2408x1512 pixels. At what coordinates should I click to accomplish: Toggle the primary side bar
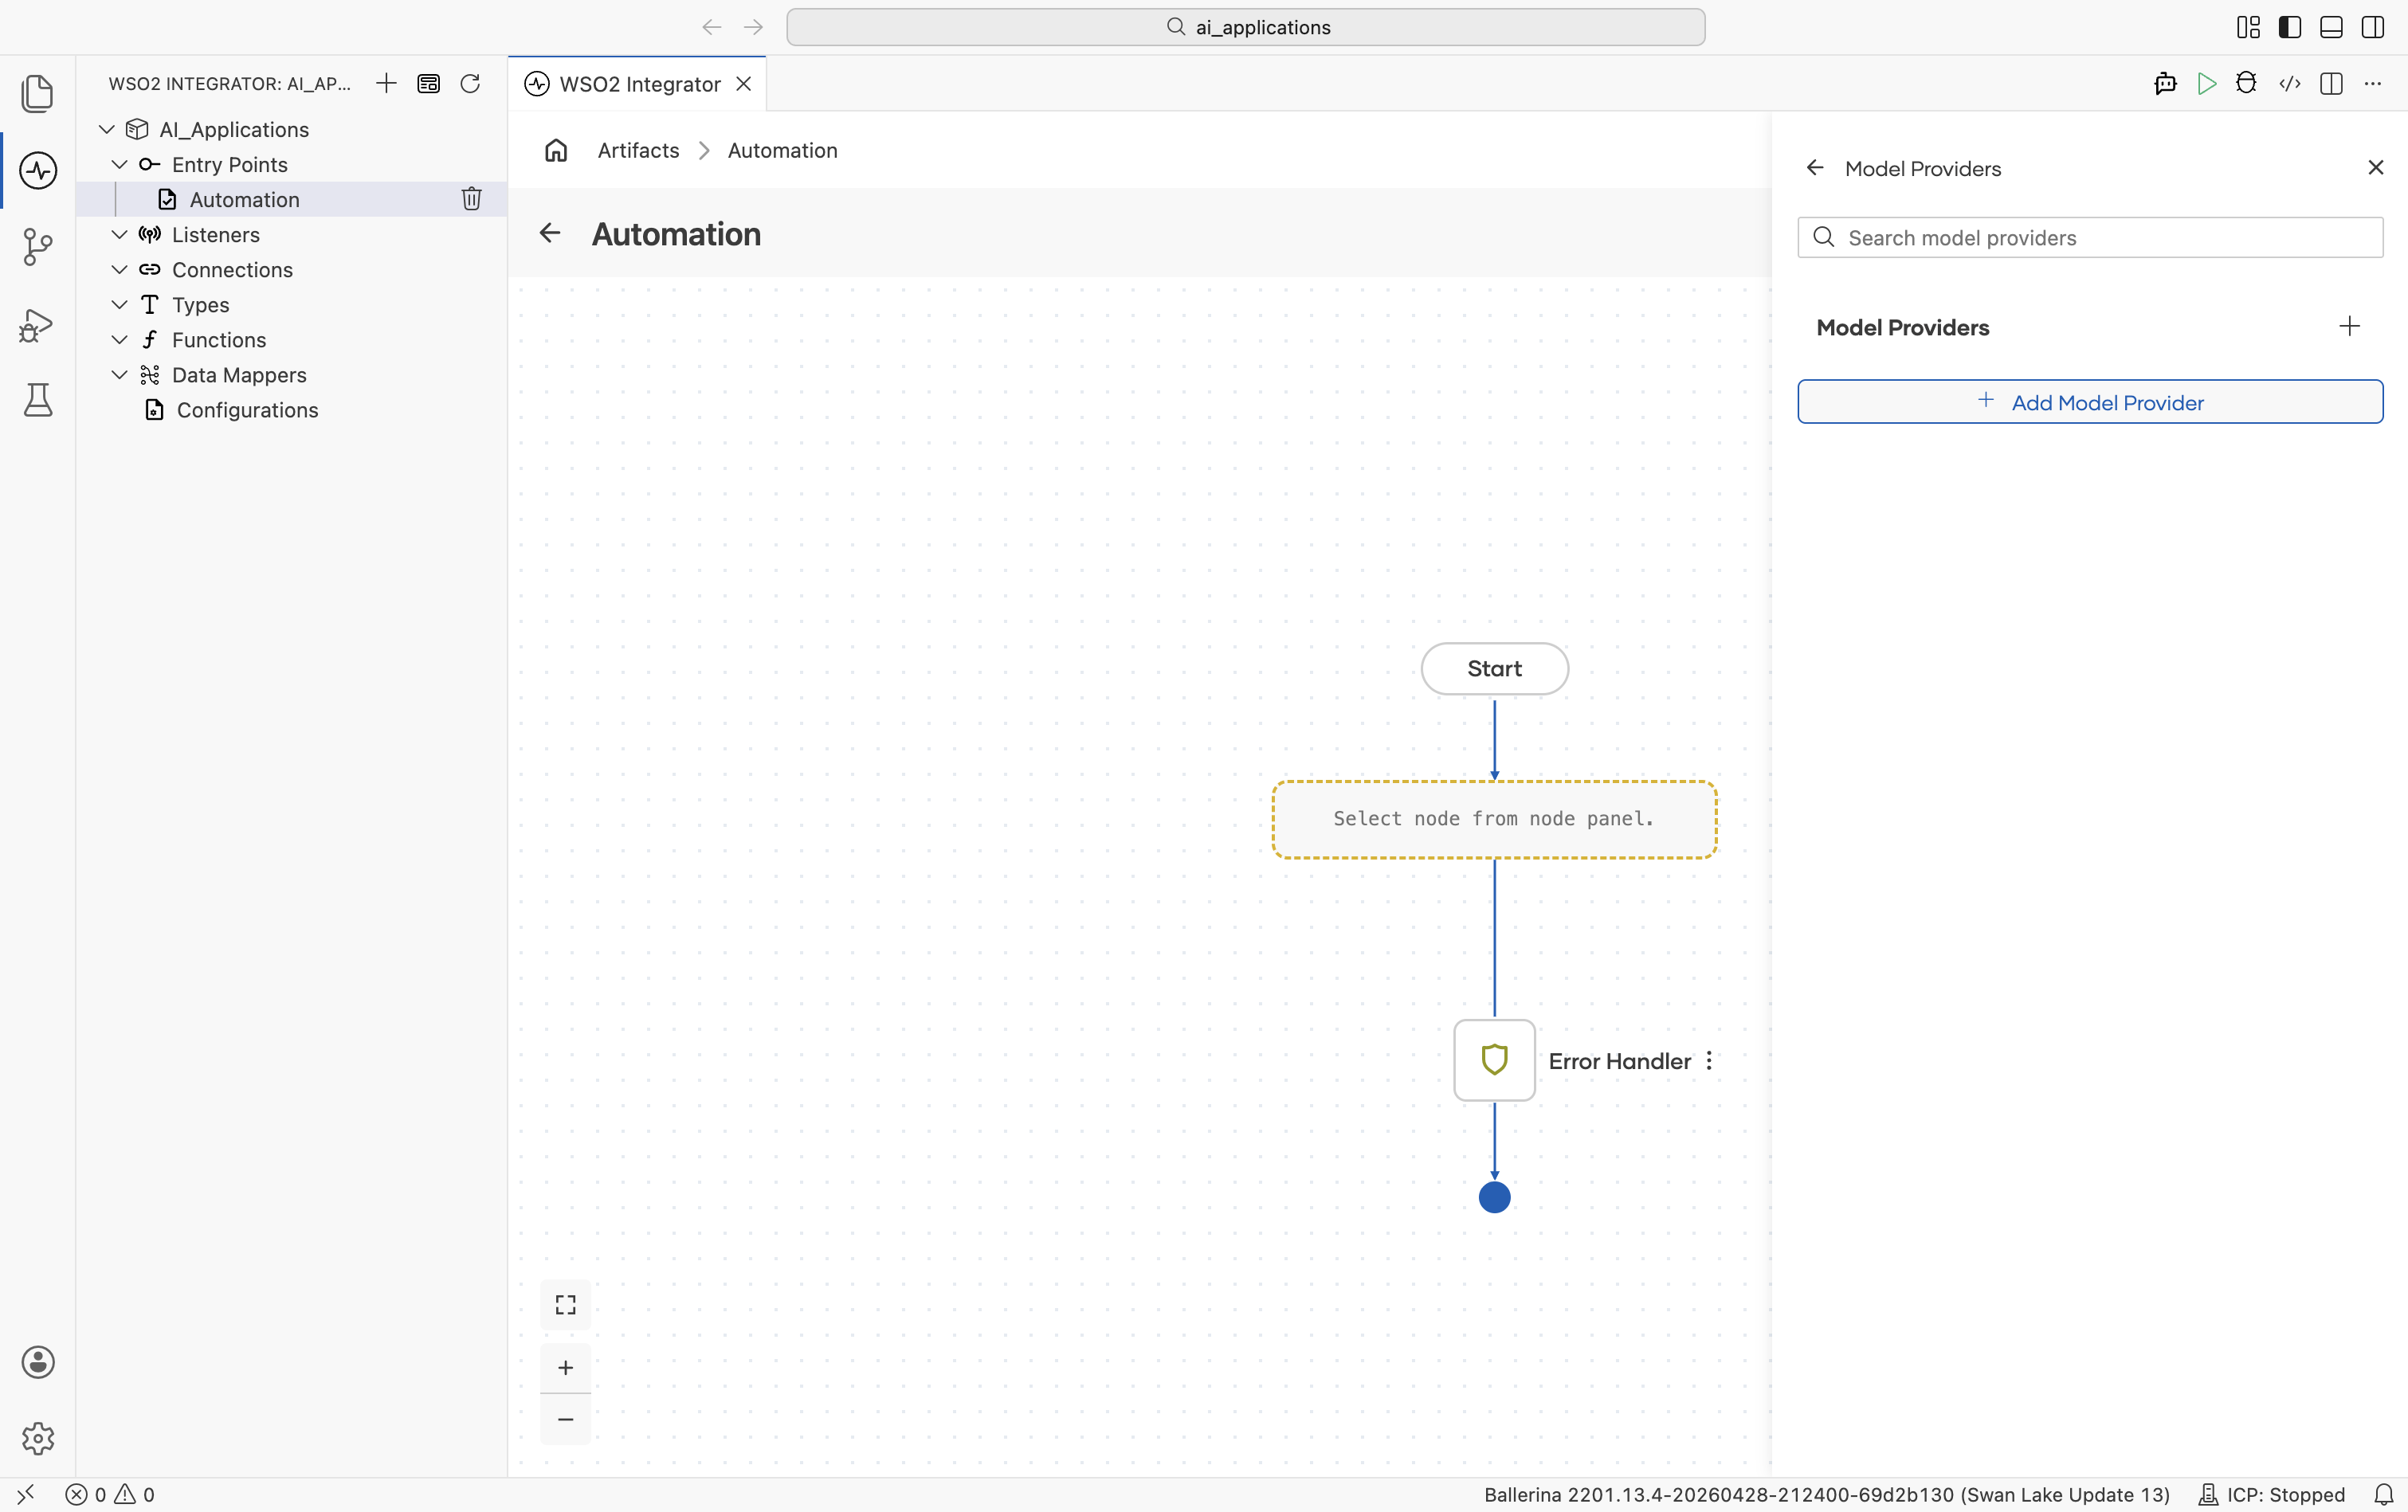[x=2290, y=27]
